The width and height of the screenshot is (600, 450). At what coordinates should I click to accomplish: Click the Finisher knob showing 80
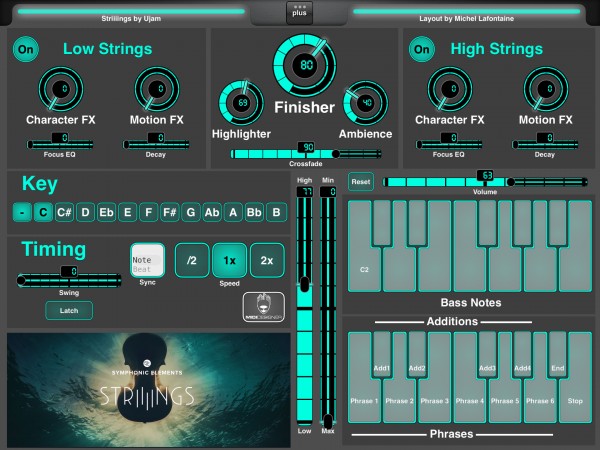coord(305,65)
